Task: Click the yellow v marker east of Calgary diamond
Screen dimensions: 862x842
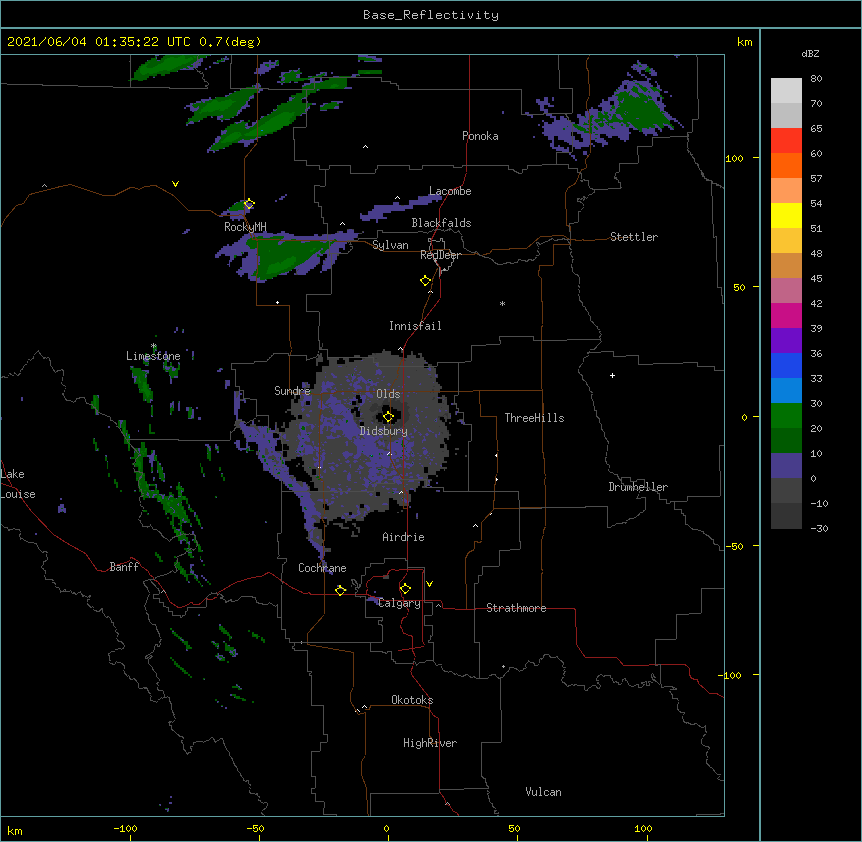Action: tap(429, 584)
